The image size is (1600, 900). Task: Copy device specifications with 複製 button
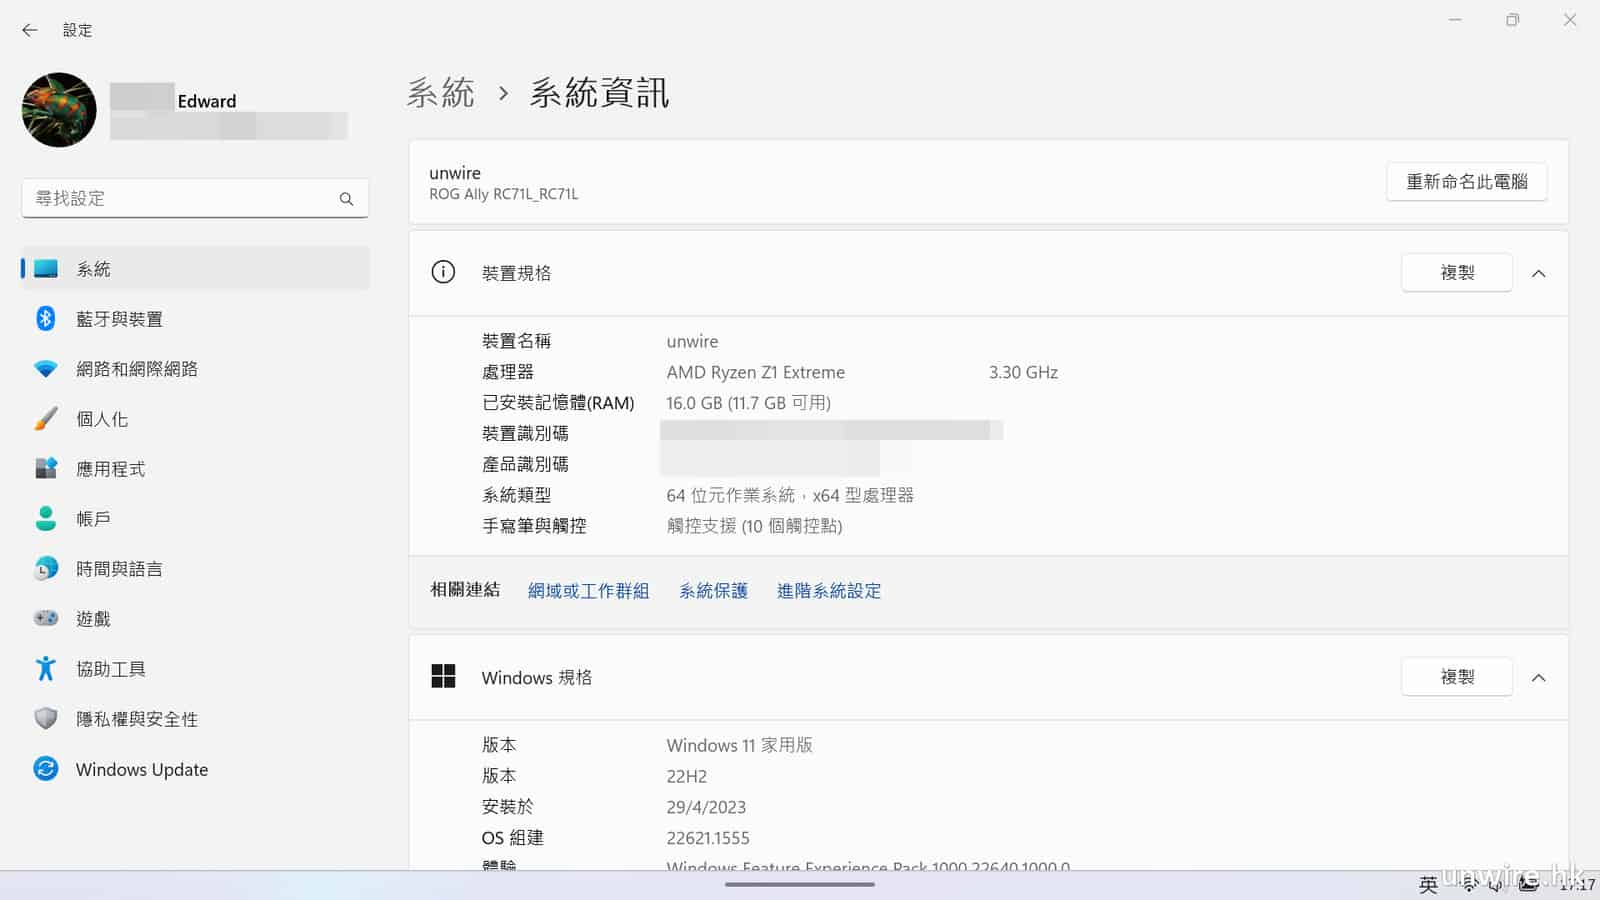click(x=1456, y=273)
